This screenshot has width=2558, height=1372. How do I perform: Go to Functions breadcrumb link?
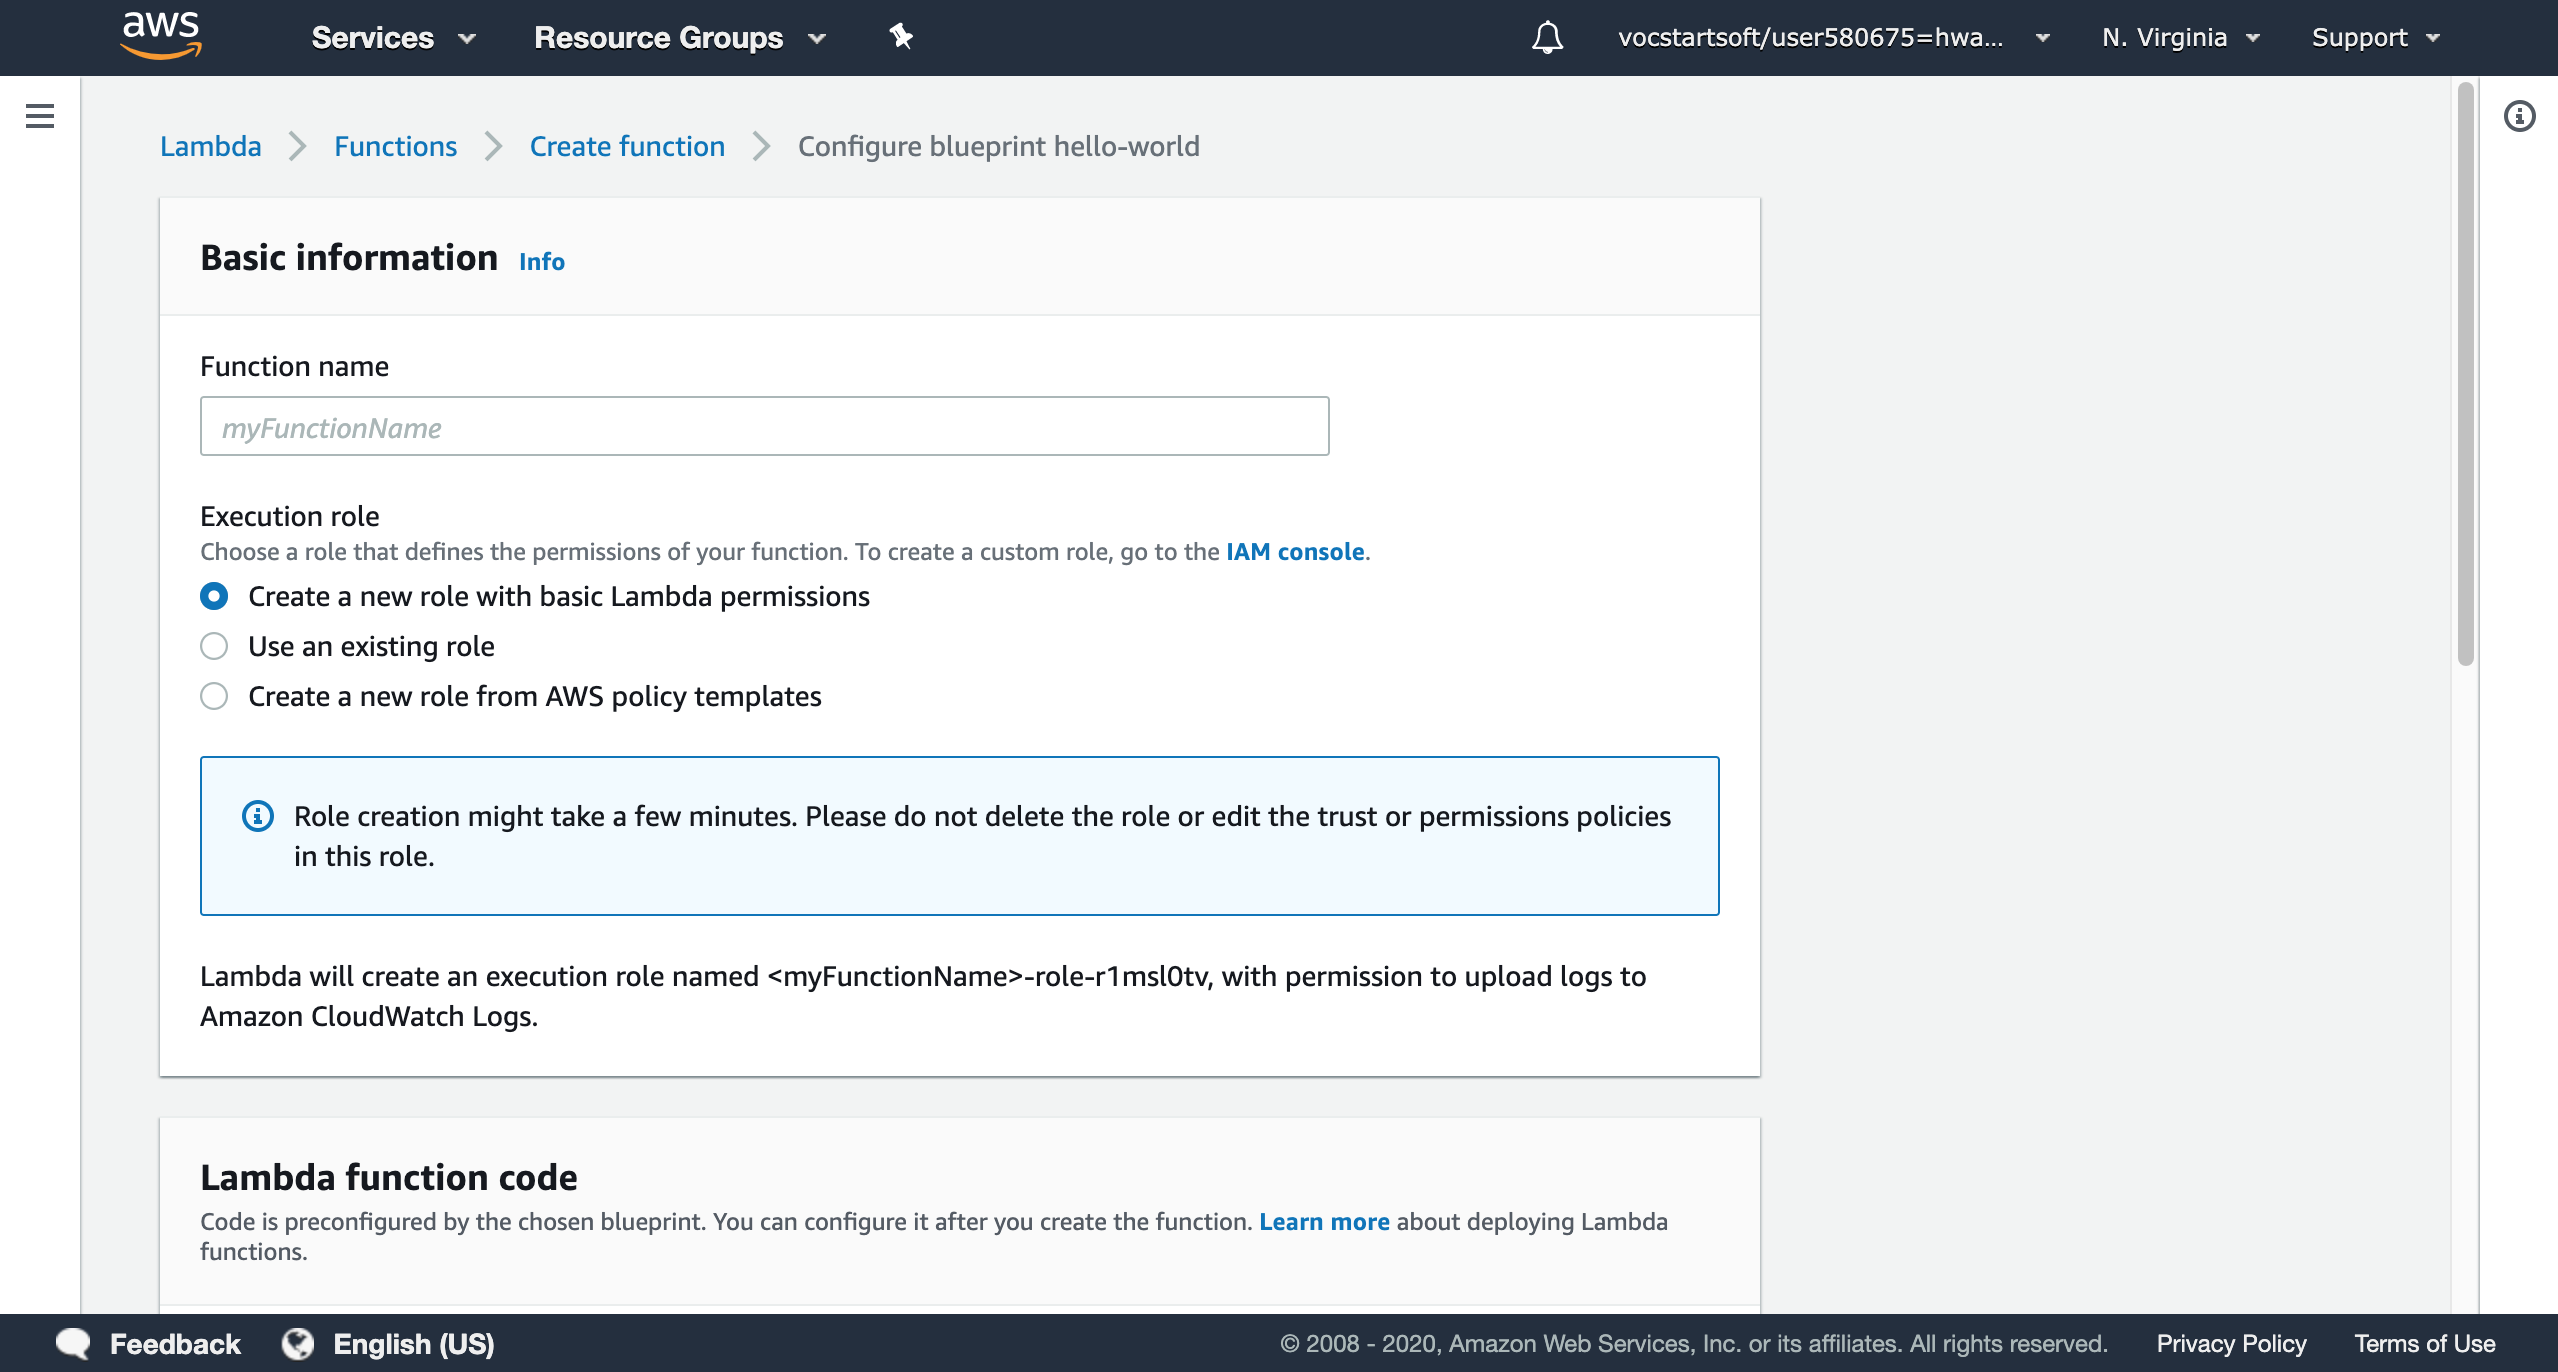click(395, 146)
